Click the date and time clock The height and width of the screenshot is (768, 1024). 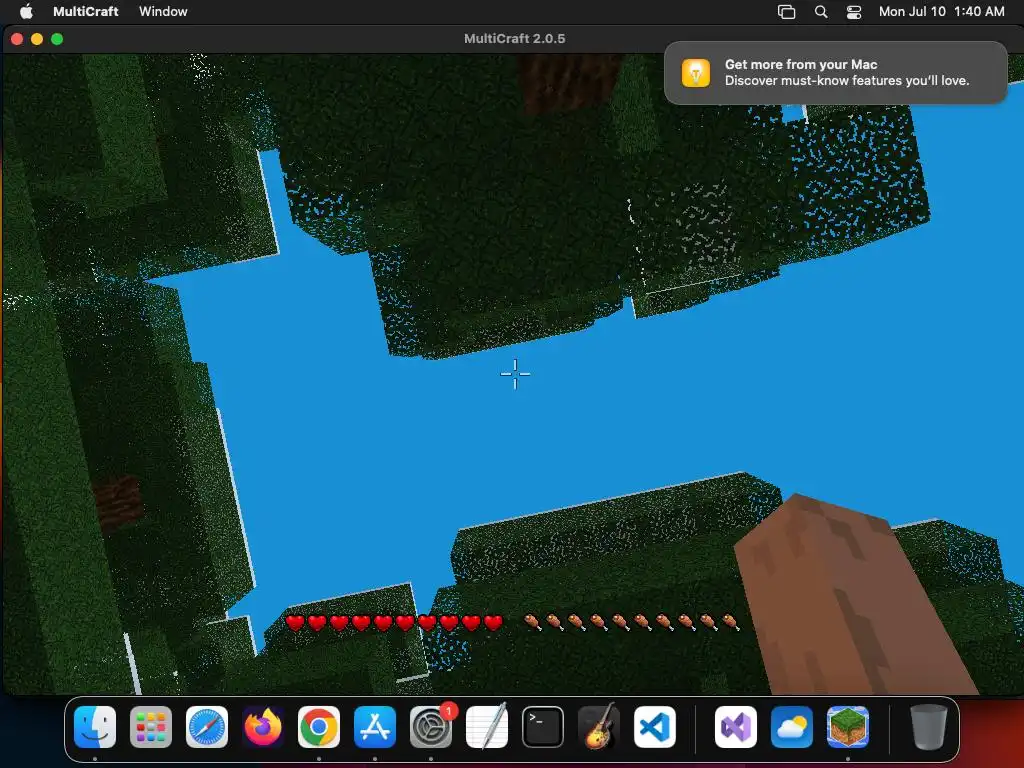(941, 11)
